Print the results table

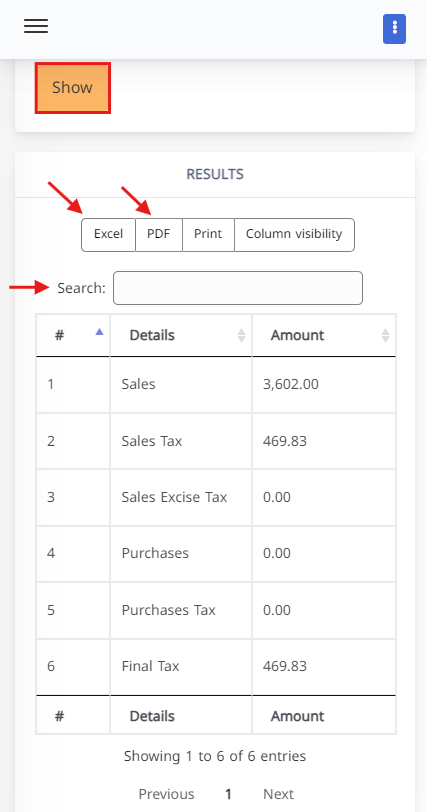click(x=208, y=235)
